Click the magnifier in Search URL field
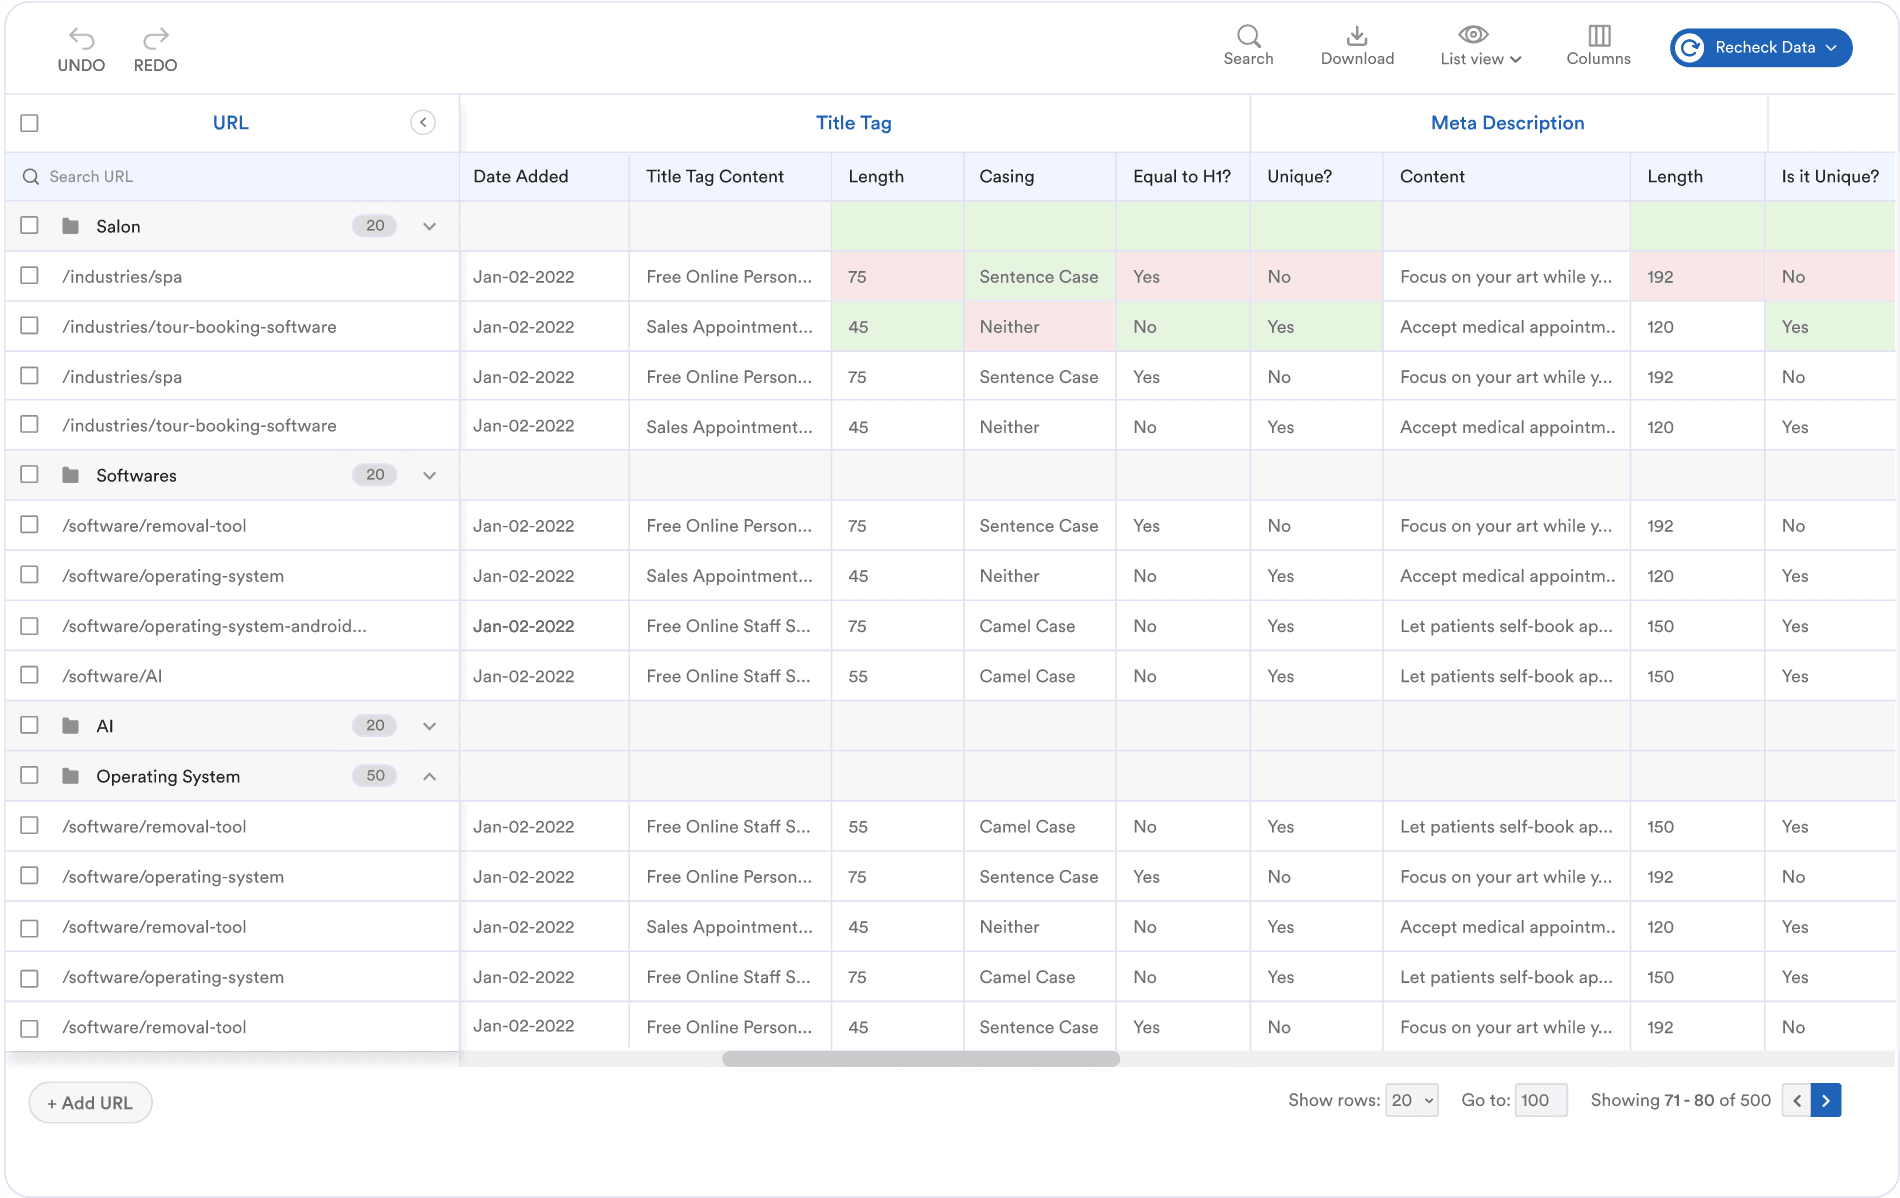The height and width of the screenshot is (1198, 1900). click(31, 176)
